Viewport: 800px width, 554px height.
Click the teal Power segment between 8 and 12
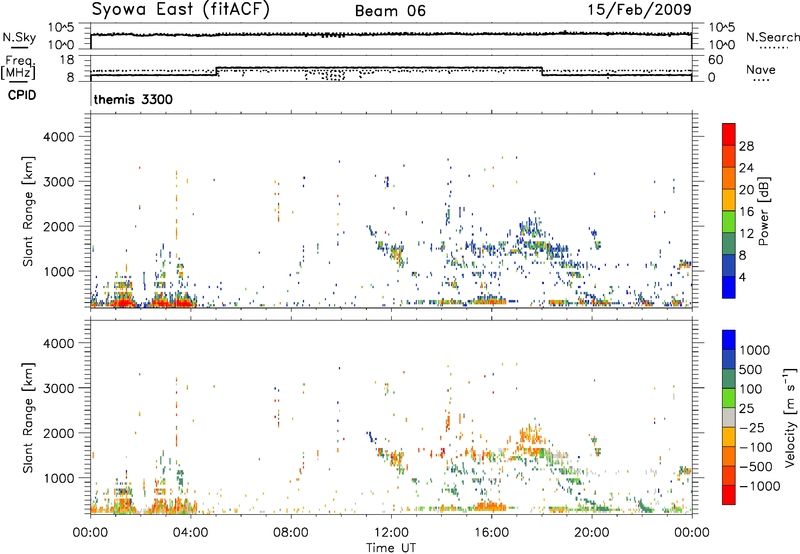(x=729, y=243)
